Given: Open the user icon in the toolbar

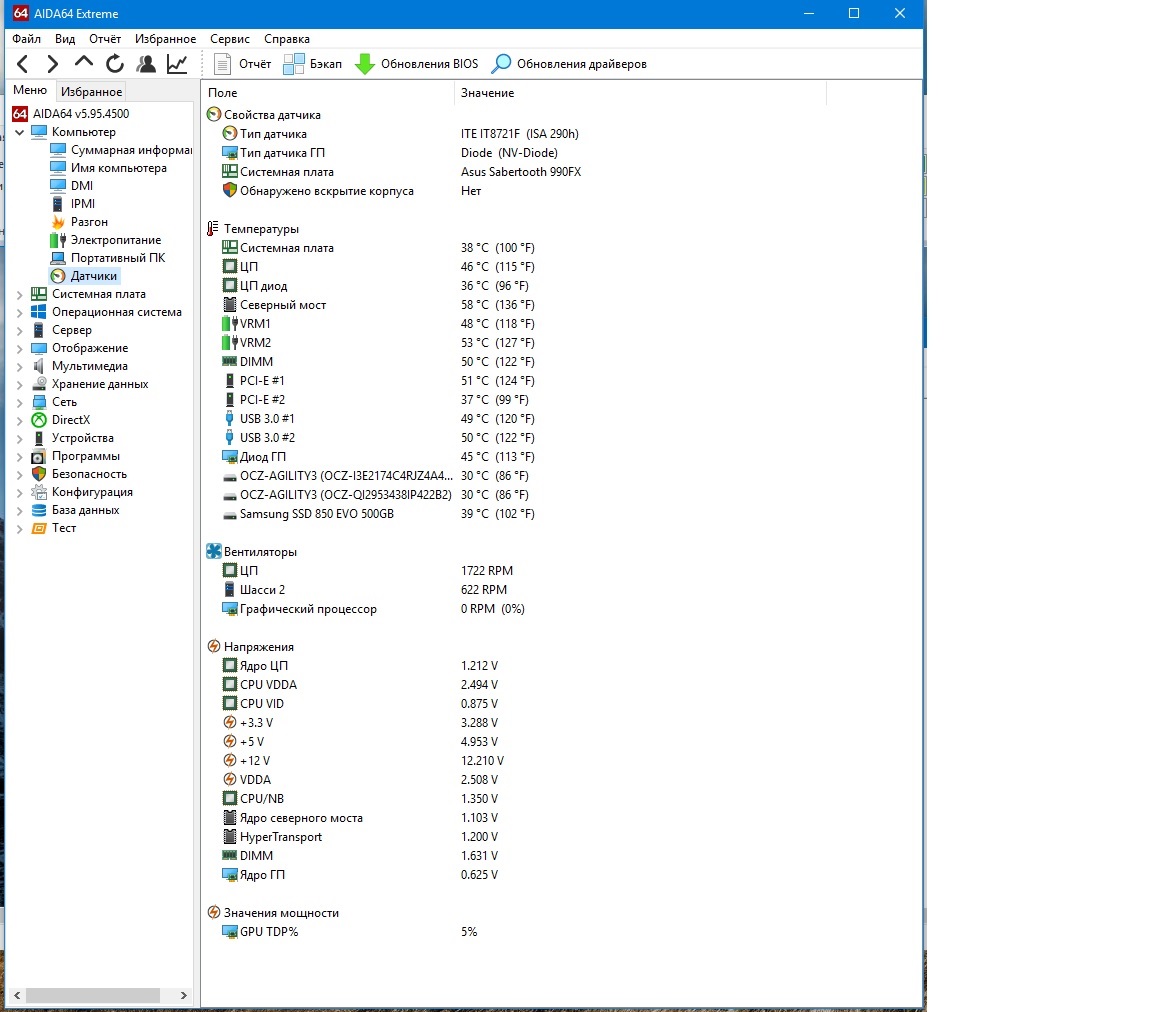Looking at the screenshot, I should click(146, 64).
